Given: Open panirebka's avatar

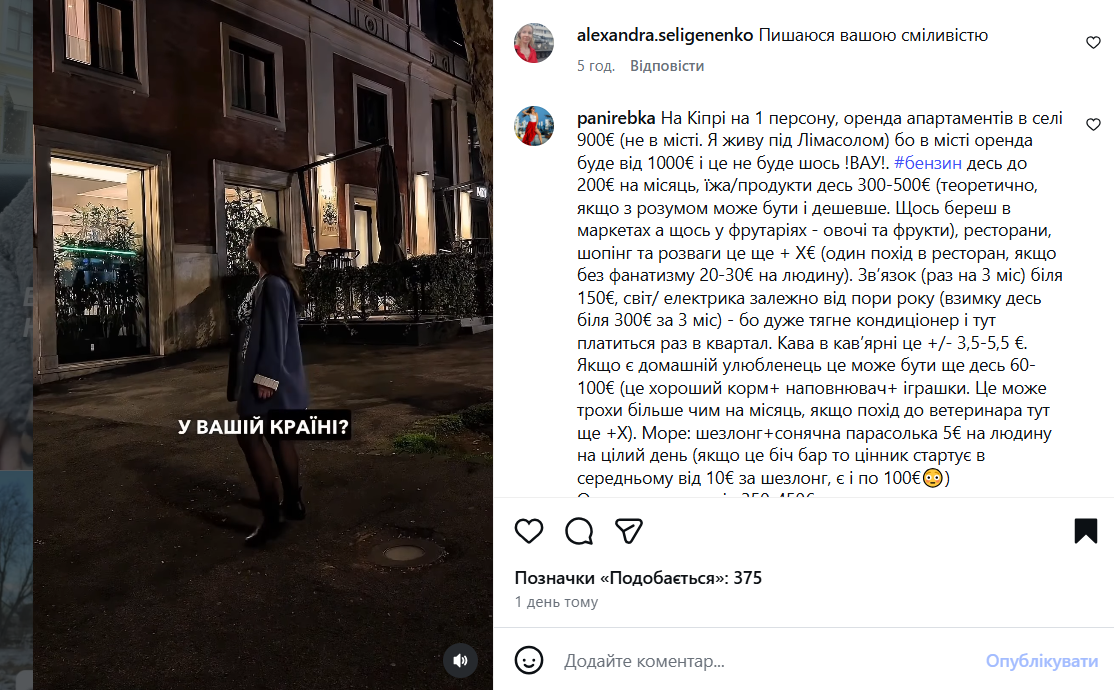Looking at the screenshot, I should [534, 126].
